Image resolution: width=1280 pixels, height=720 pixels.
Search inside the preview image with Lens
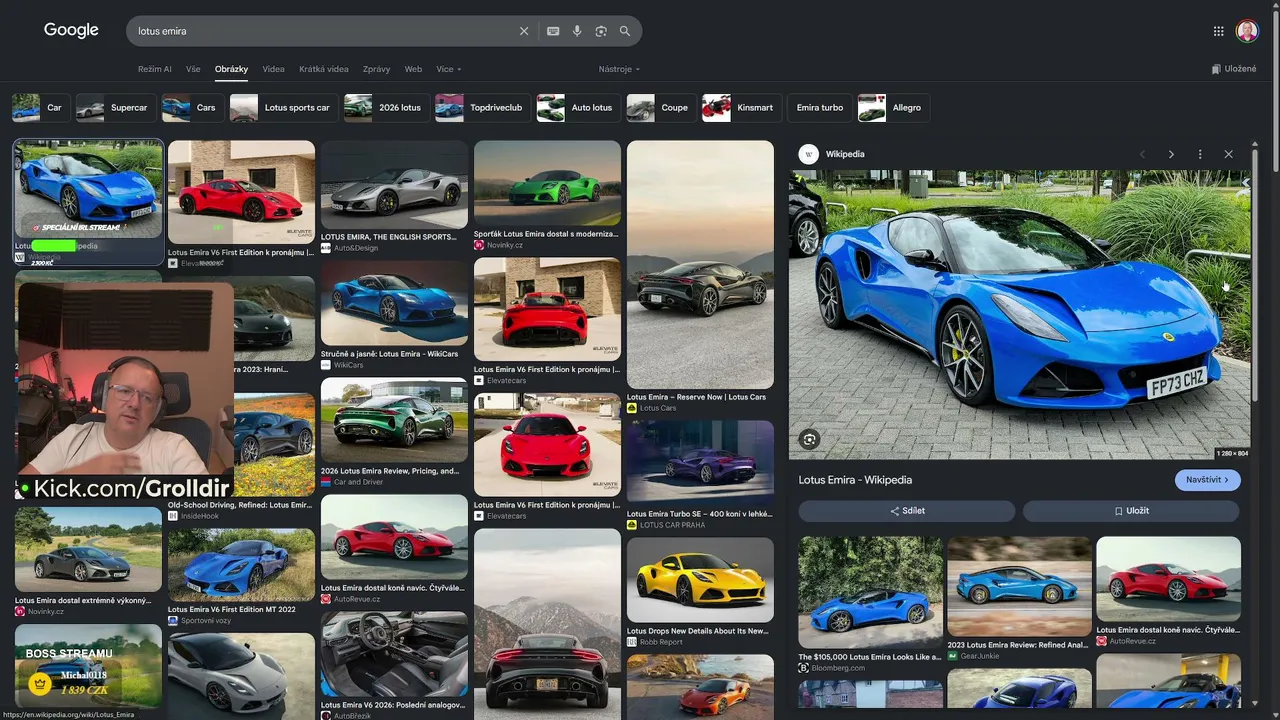click(x=810, y=439)
